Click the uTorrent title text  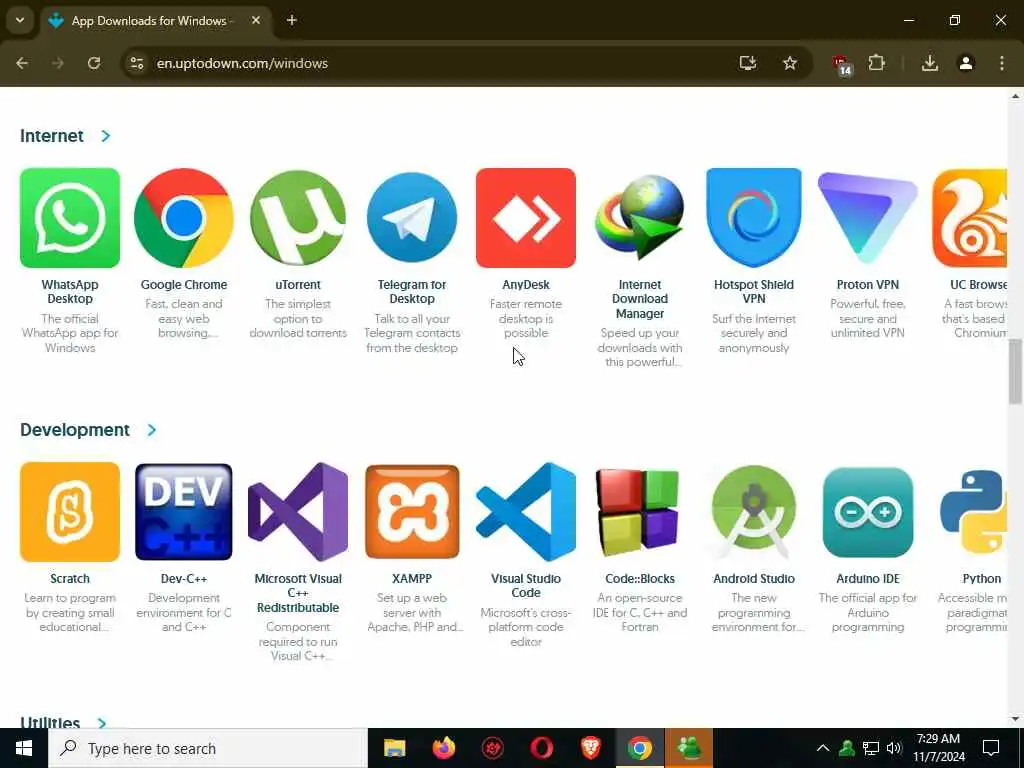(298, 285)
